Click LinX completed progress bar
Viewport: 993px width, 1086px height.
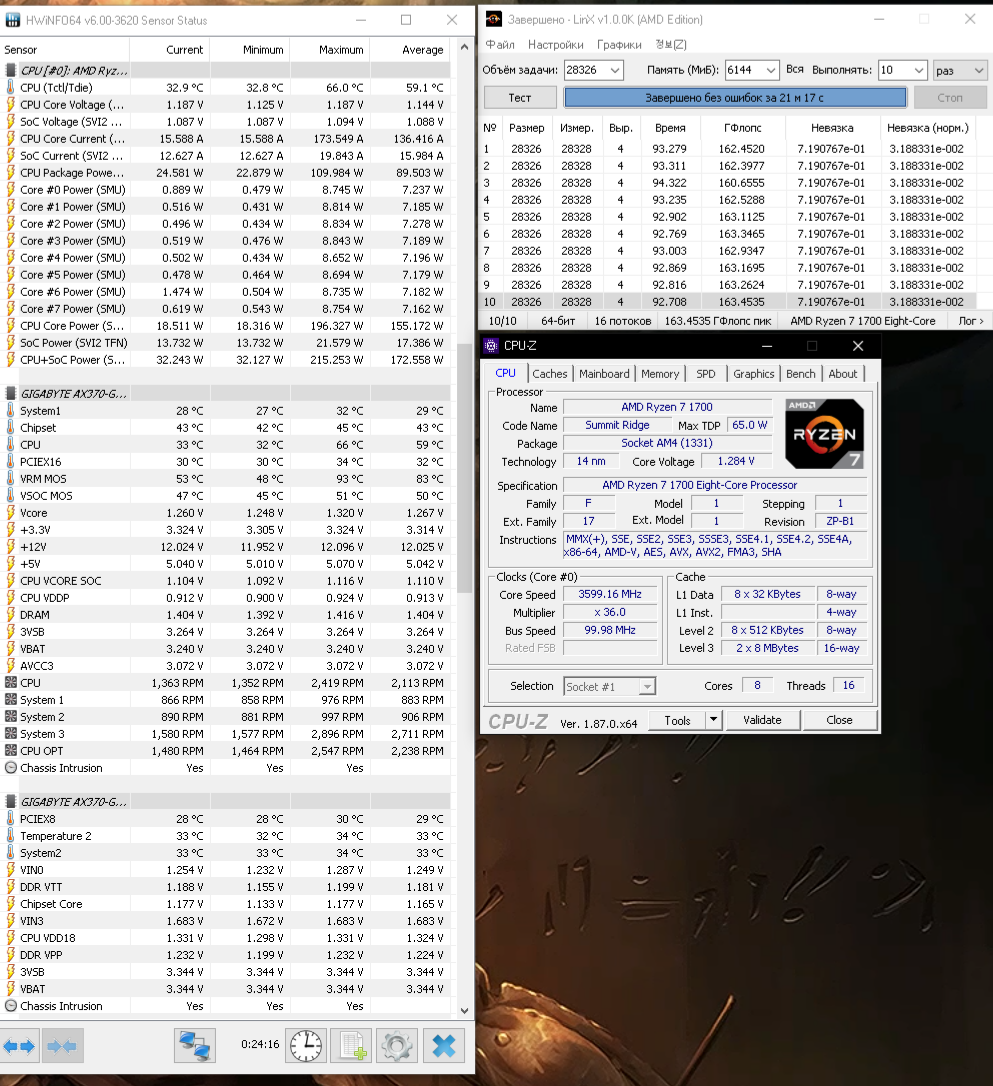tap(735, 98)
